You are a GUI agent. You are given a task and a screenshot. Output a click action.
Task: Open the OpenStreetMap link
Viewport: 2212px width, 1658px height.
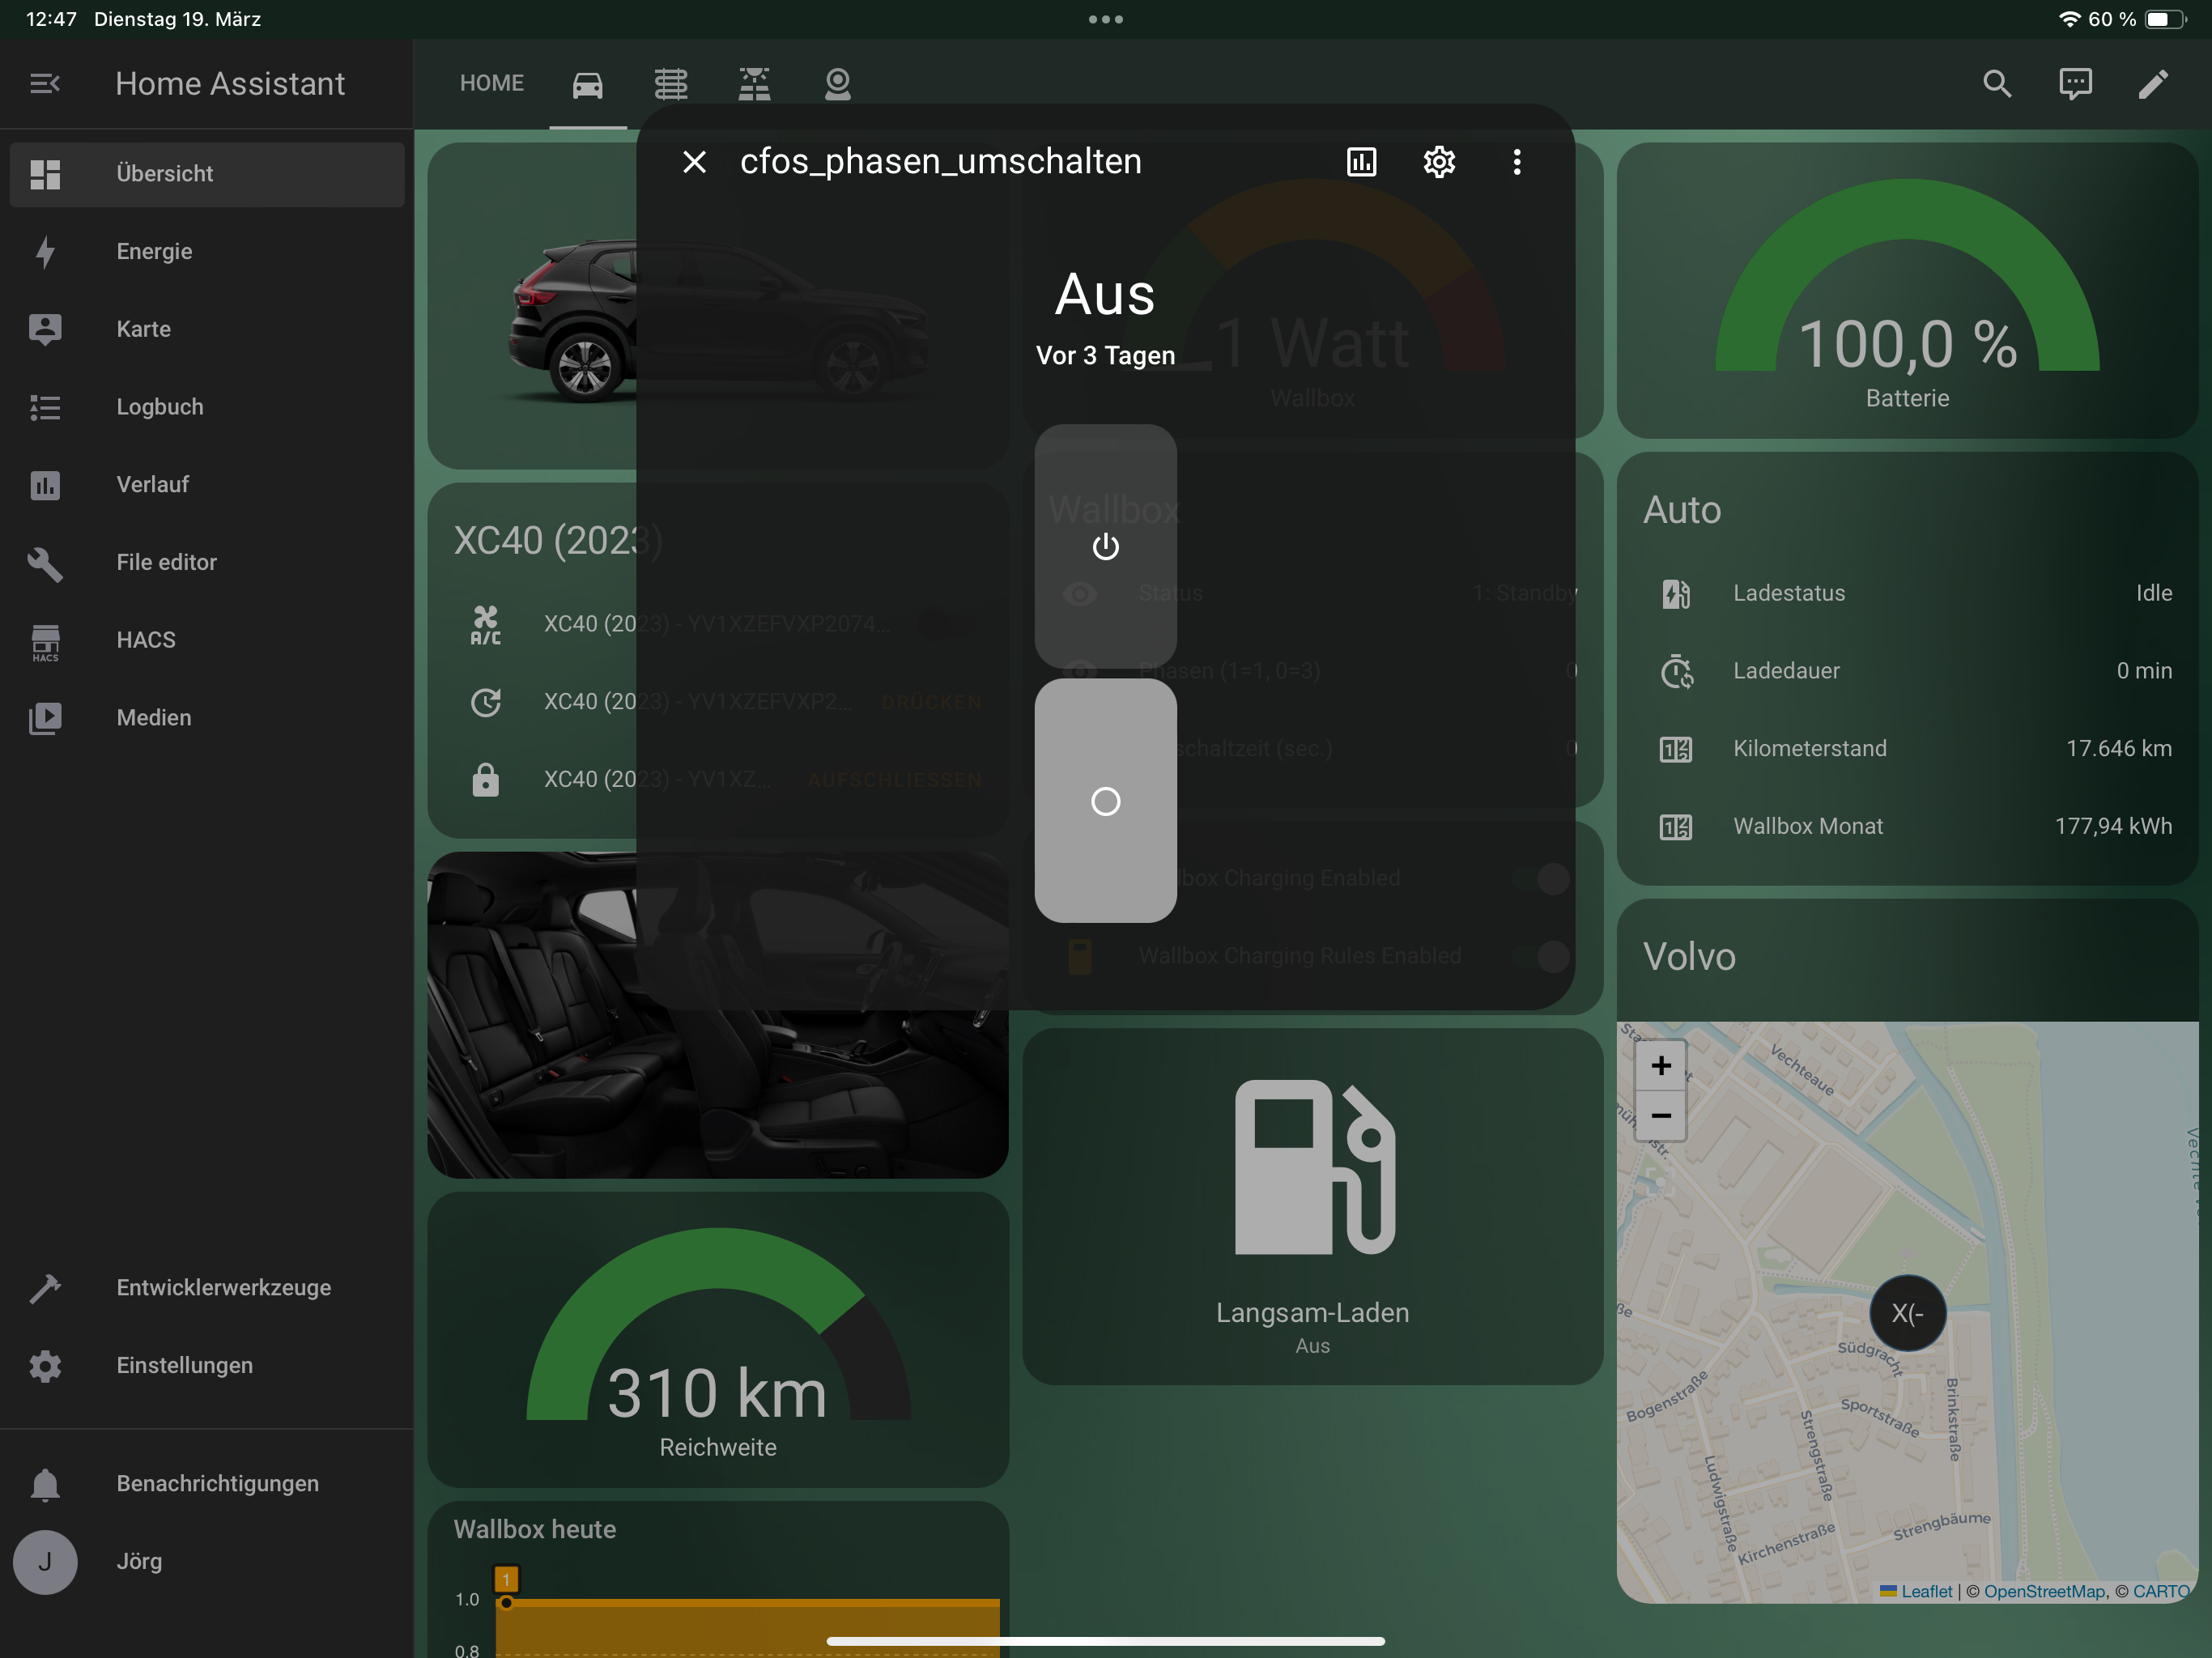[x=2045, y=1592]
